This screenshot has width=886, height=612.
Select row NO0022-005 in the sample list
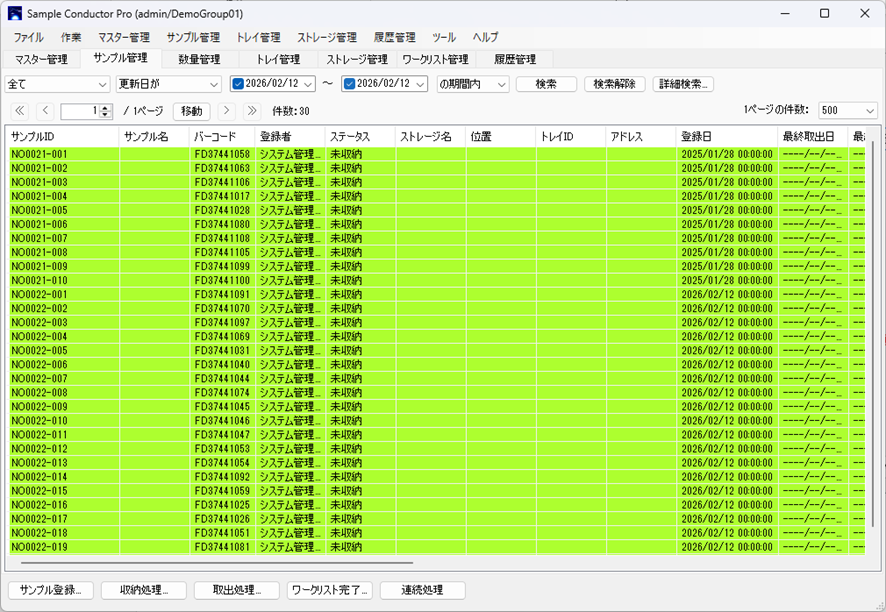point(40,351)
